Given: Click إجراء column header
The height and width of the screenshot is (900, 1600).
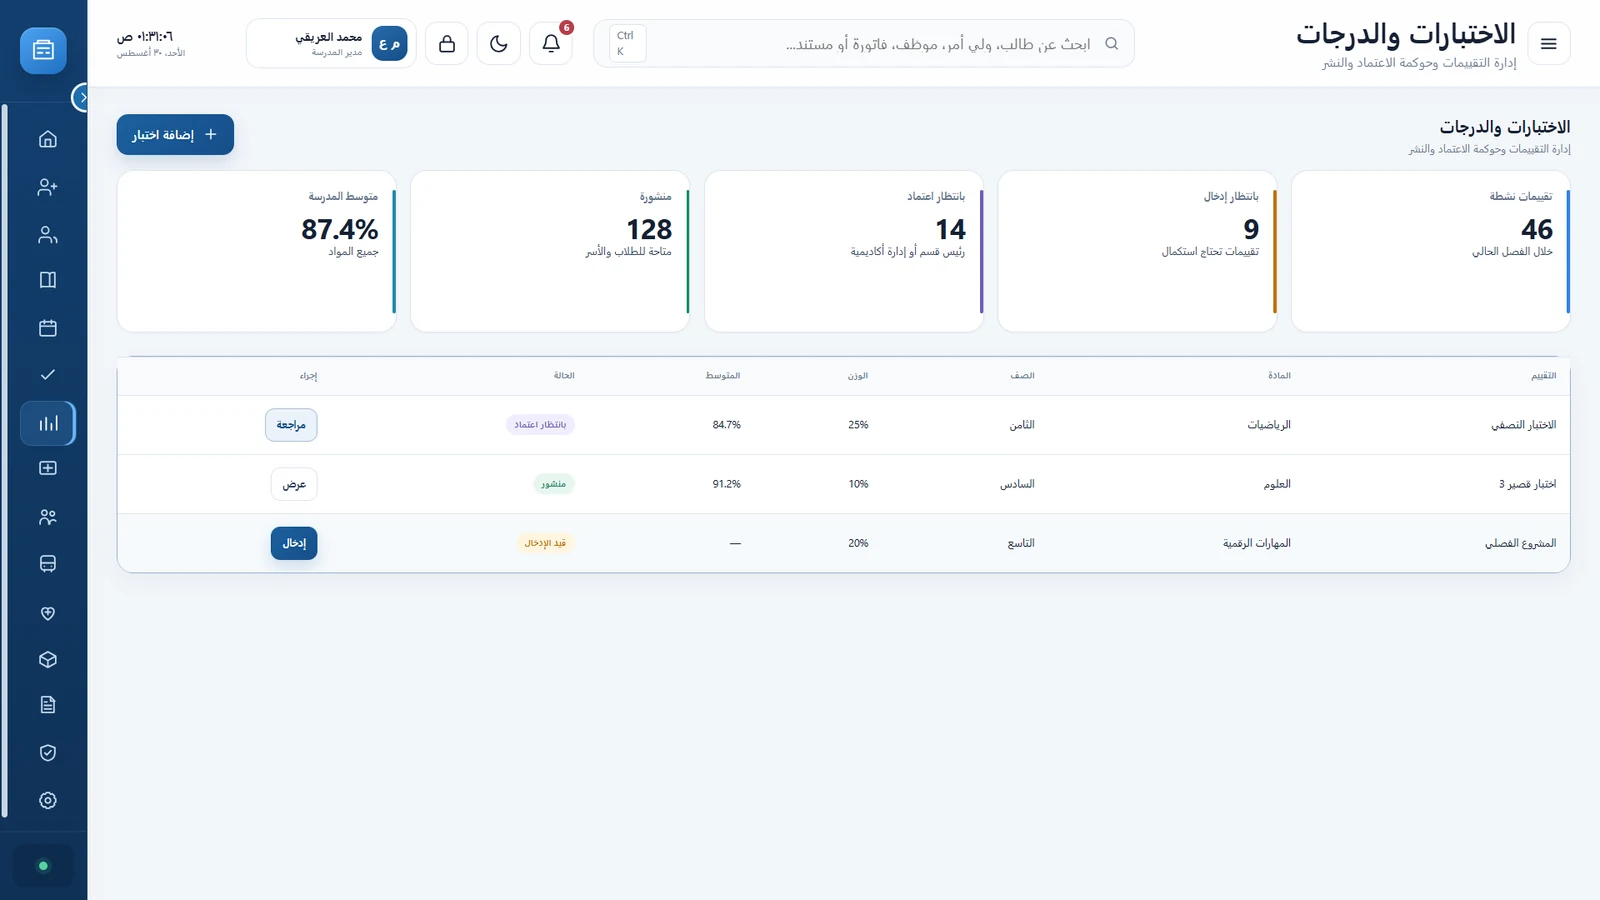Looking at the screenshot, I should (308, 376).
